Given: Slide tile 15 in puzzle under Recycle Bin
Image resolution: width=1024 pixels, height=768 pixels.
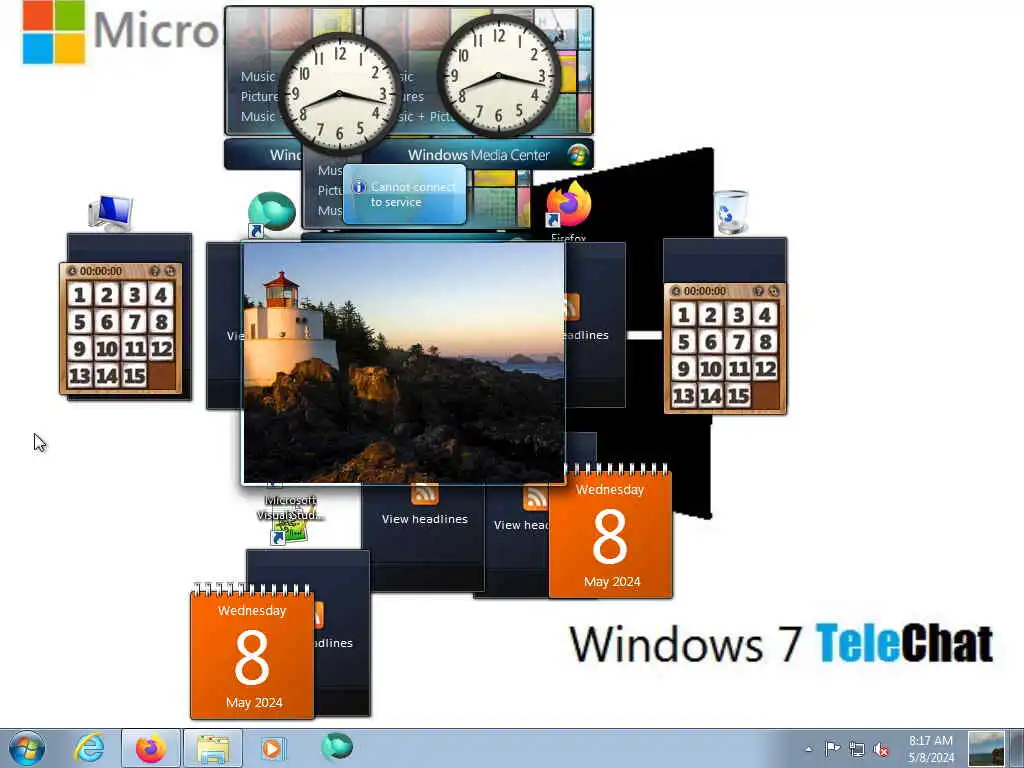Looking at the screenshot, I should tap(739, 396).
